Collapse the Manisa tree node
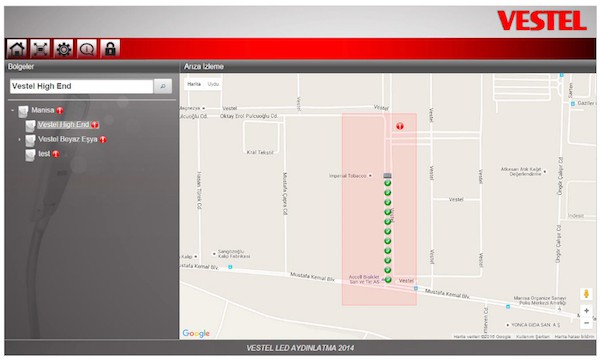 click(13, 110)
